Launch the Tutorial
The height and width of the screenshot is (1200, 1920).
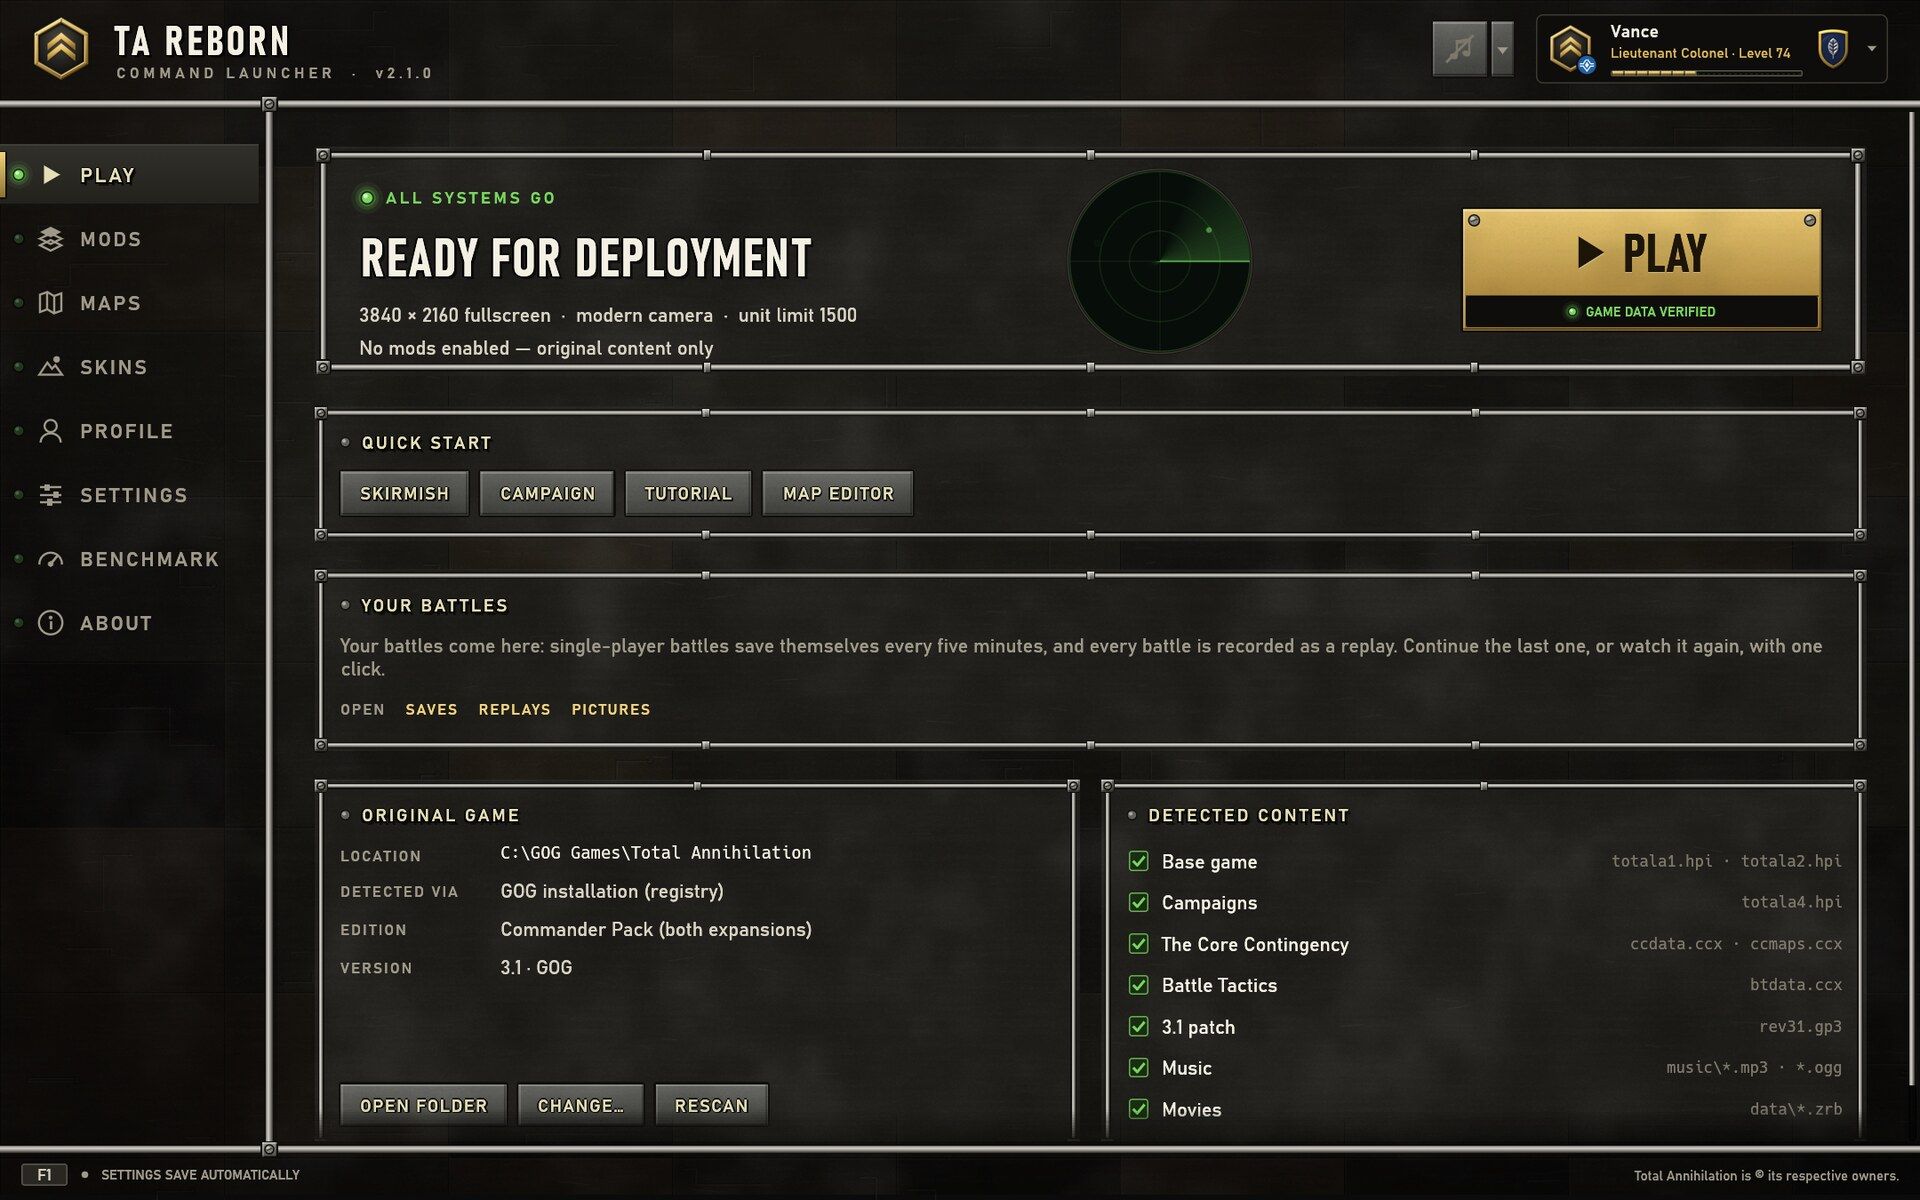pyautogui.click(x=688, y=494)
